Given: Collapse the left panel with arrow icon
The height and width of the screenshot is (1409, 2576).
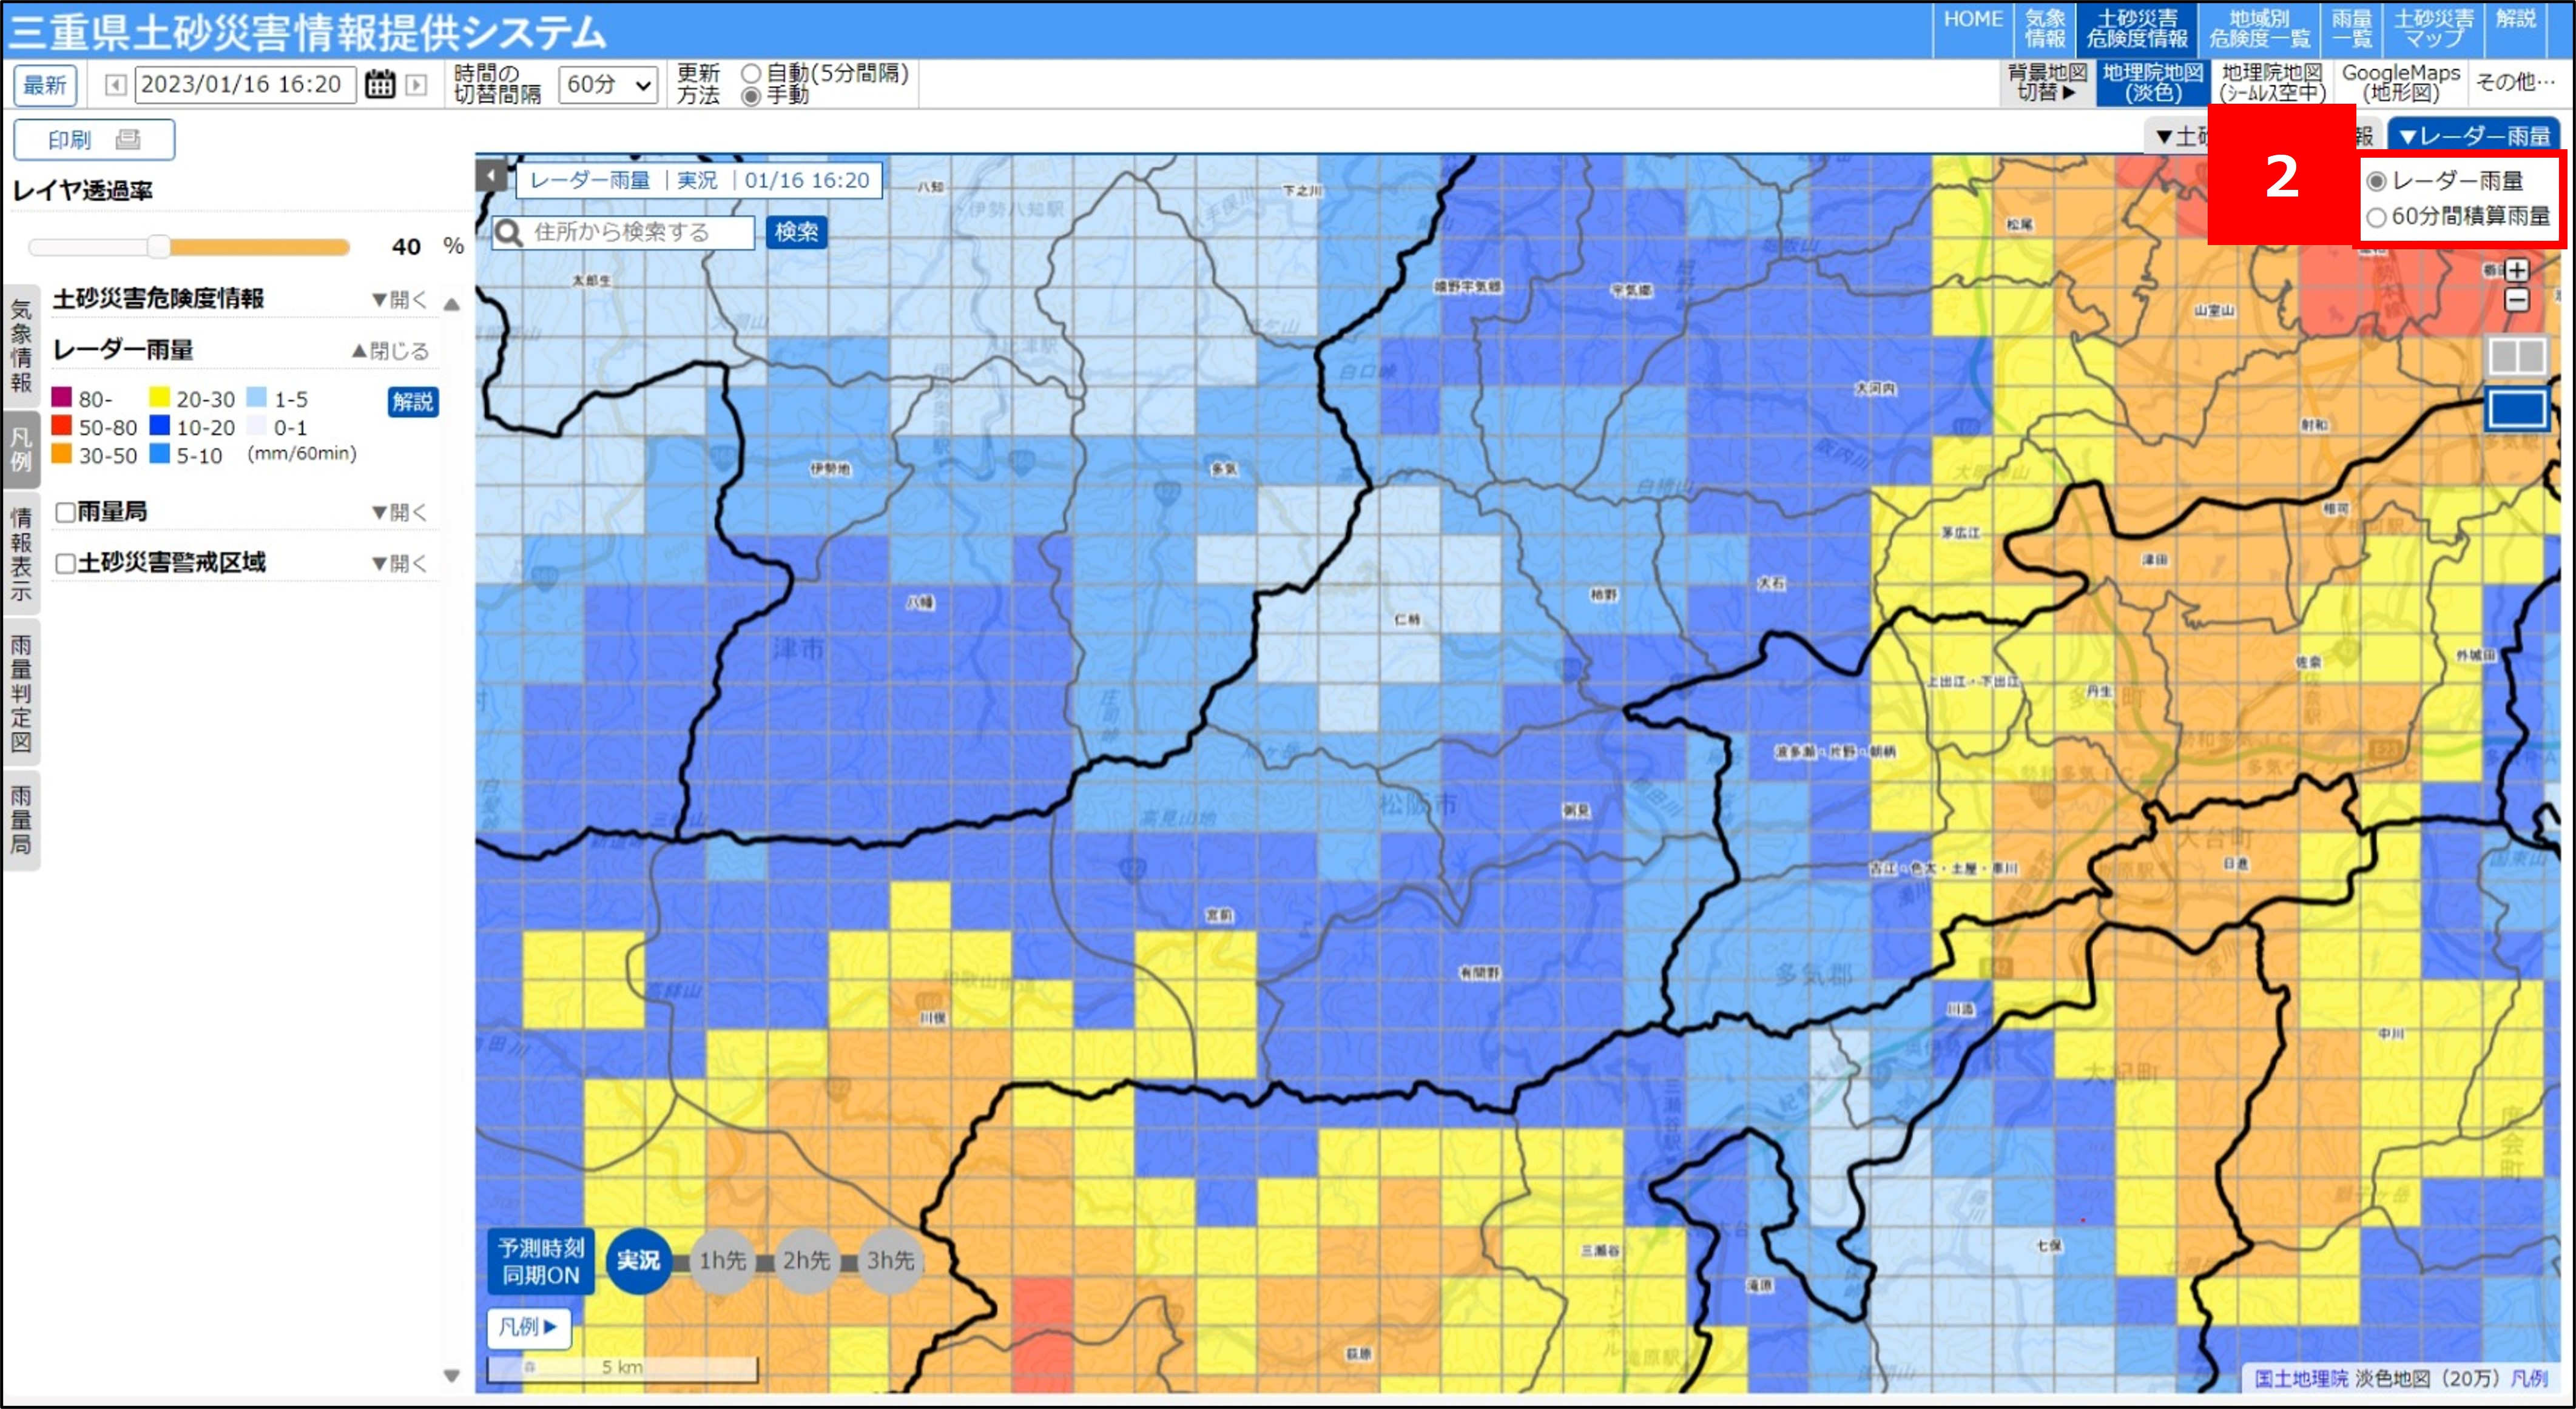Looking at the screenshot, I should 491,177.
